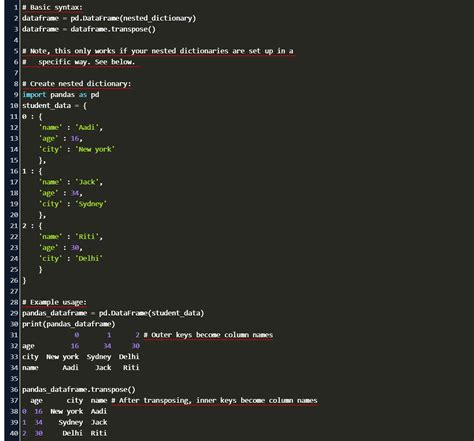Click pandas_dataframe.transpose() on line 36
Viewport: 474px width, 441px height.
[x=79, y=389]
